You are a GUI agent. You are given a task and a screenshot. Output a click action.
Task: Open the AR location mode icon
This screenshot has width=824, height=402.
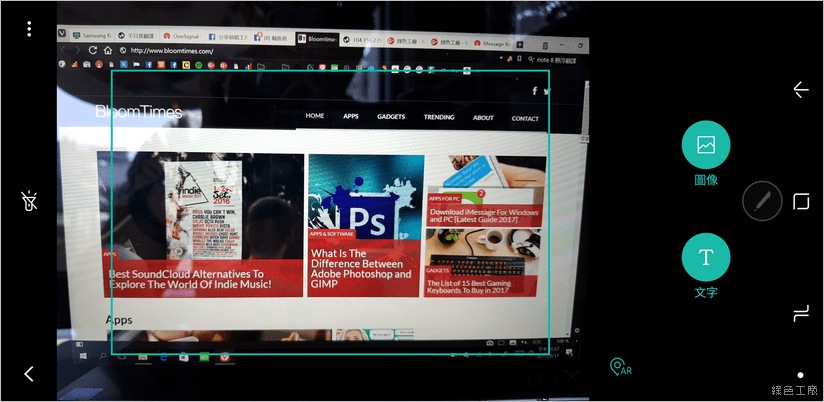coord(621,367)
